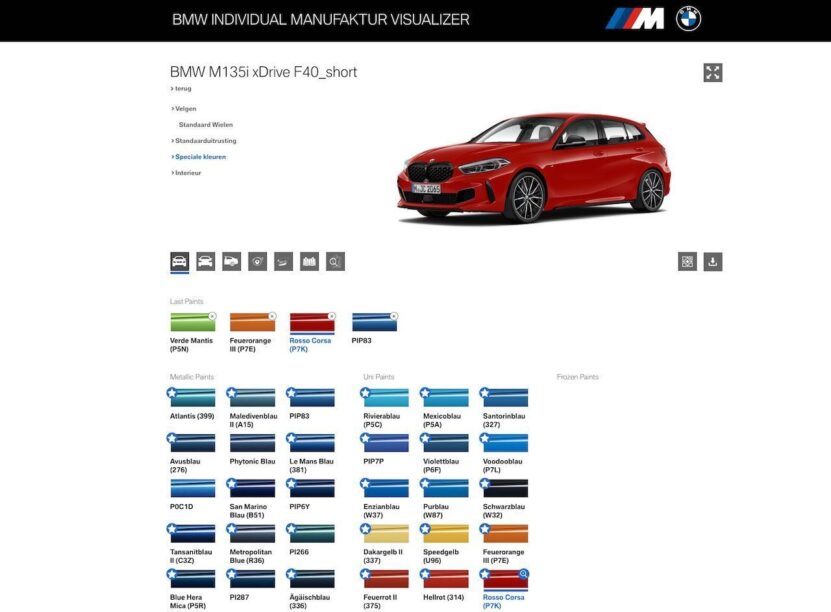
Task: Click the red M135i car preview image
Action: click(x=534, y=167)
